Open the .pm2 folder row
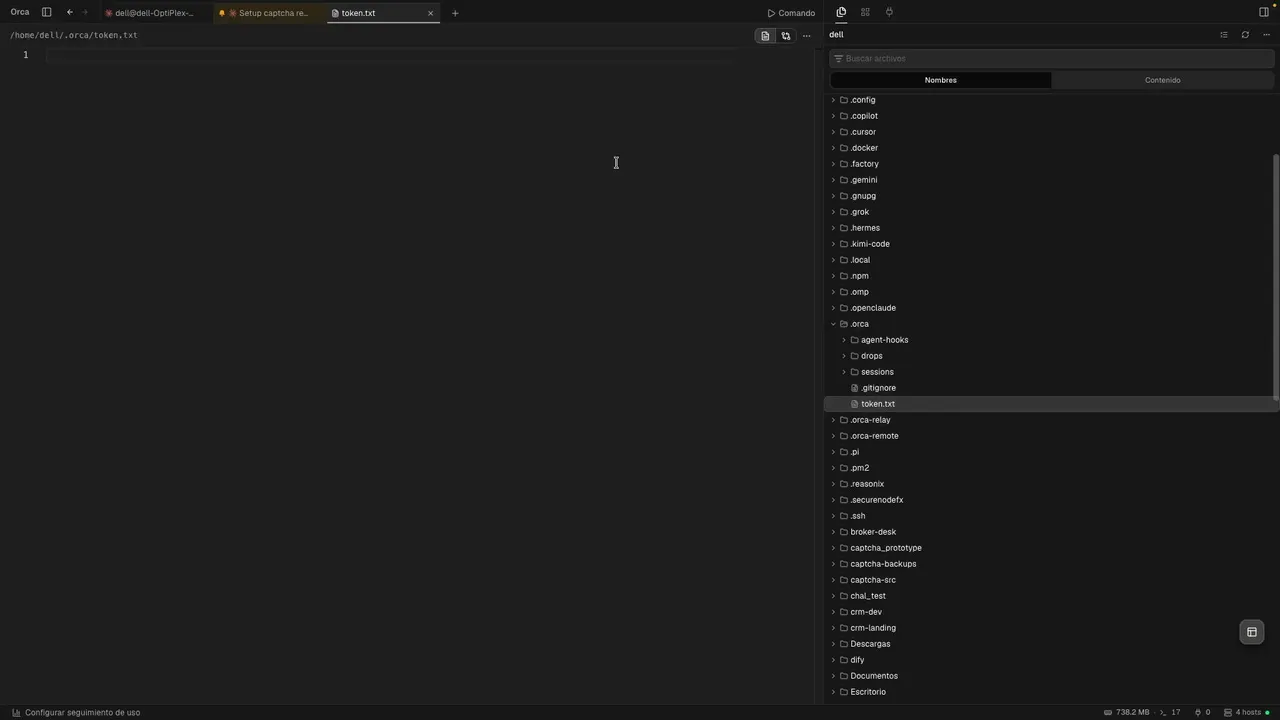 [x=1047, y=468]
